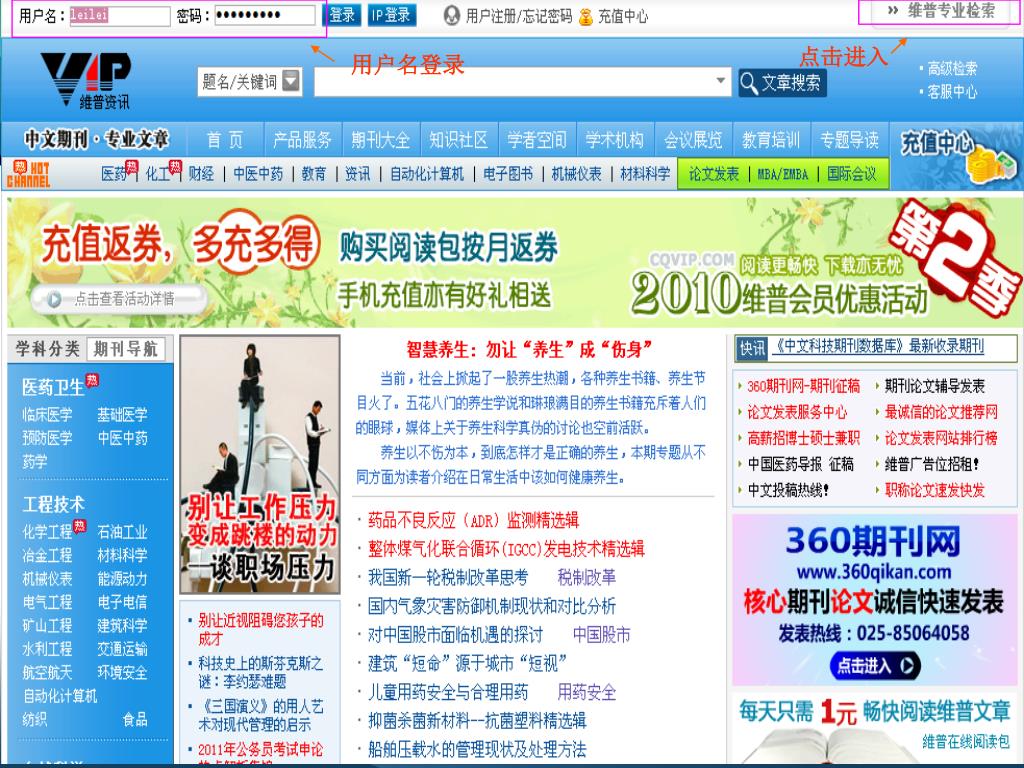Open 我国新一轮税制改革思考 link

pyautogui.click(x=448, y=577)
